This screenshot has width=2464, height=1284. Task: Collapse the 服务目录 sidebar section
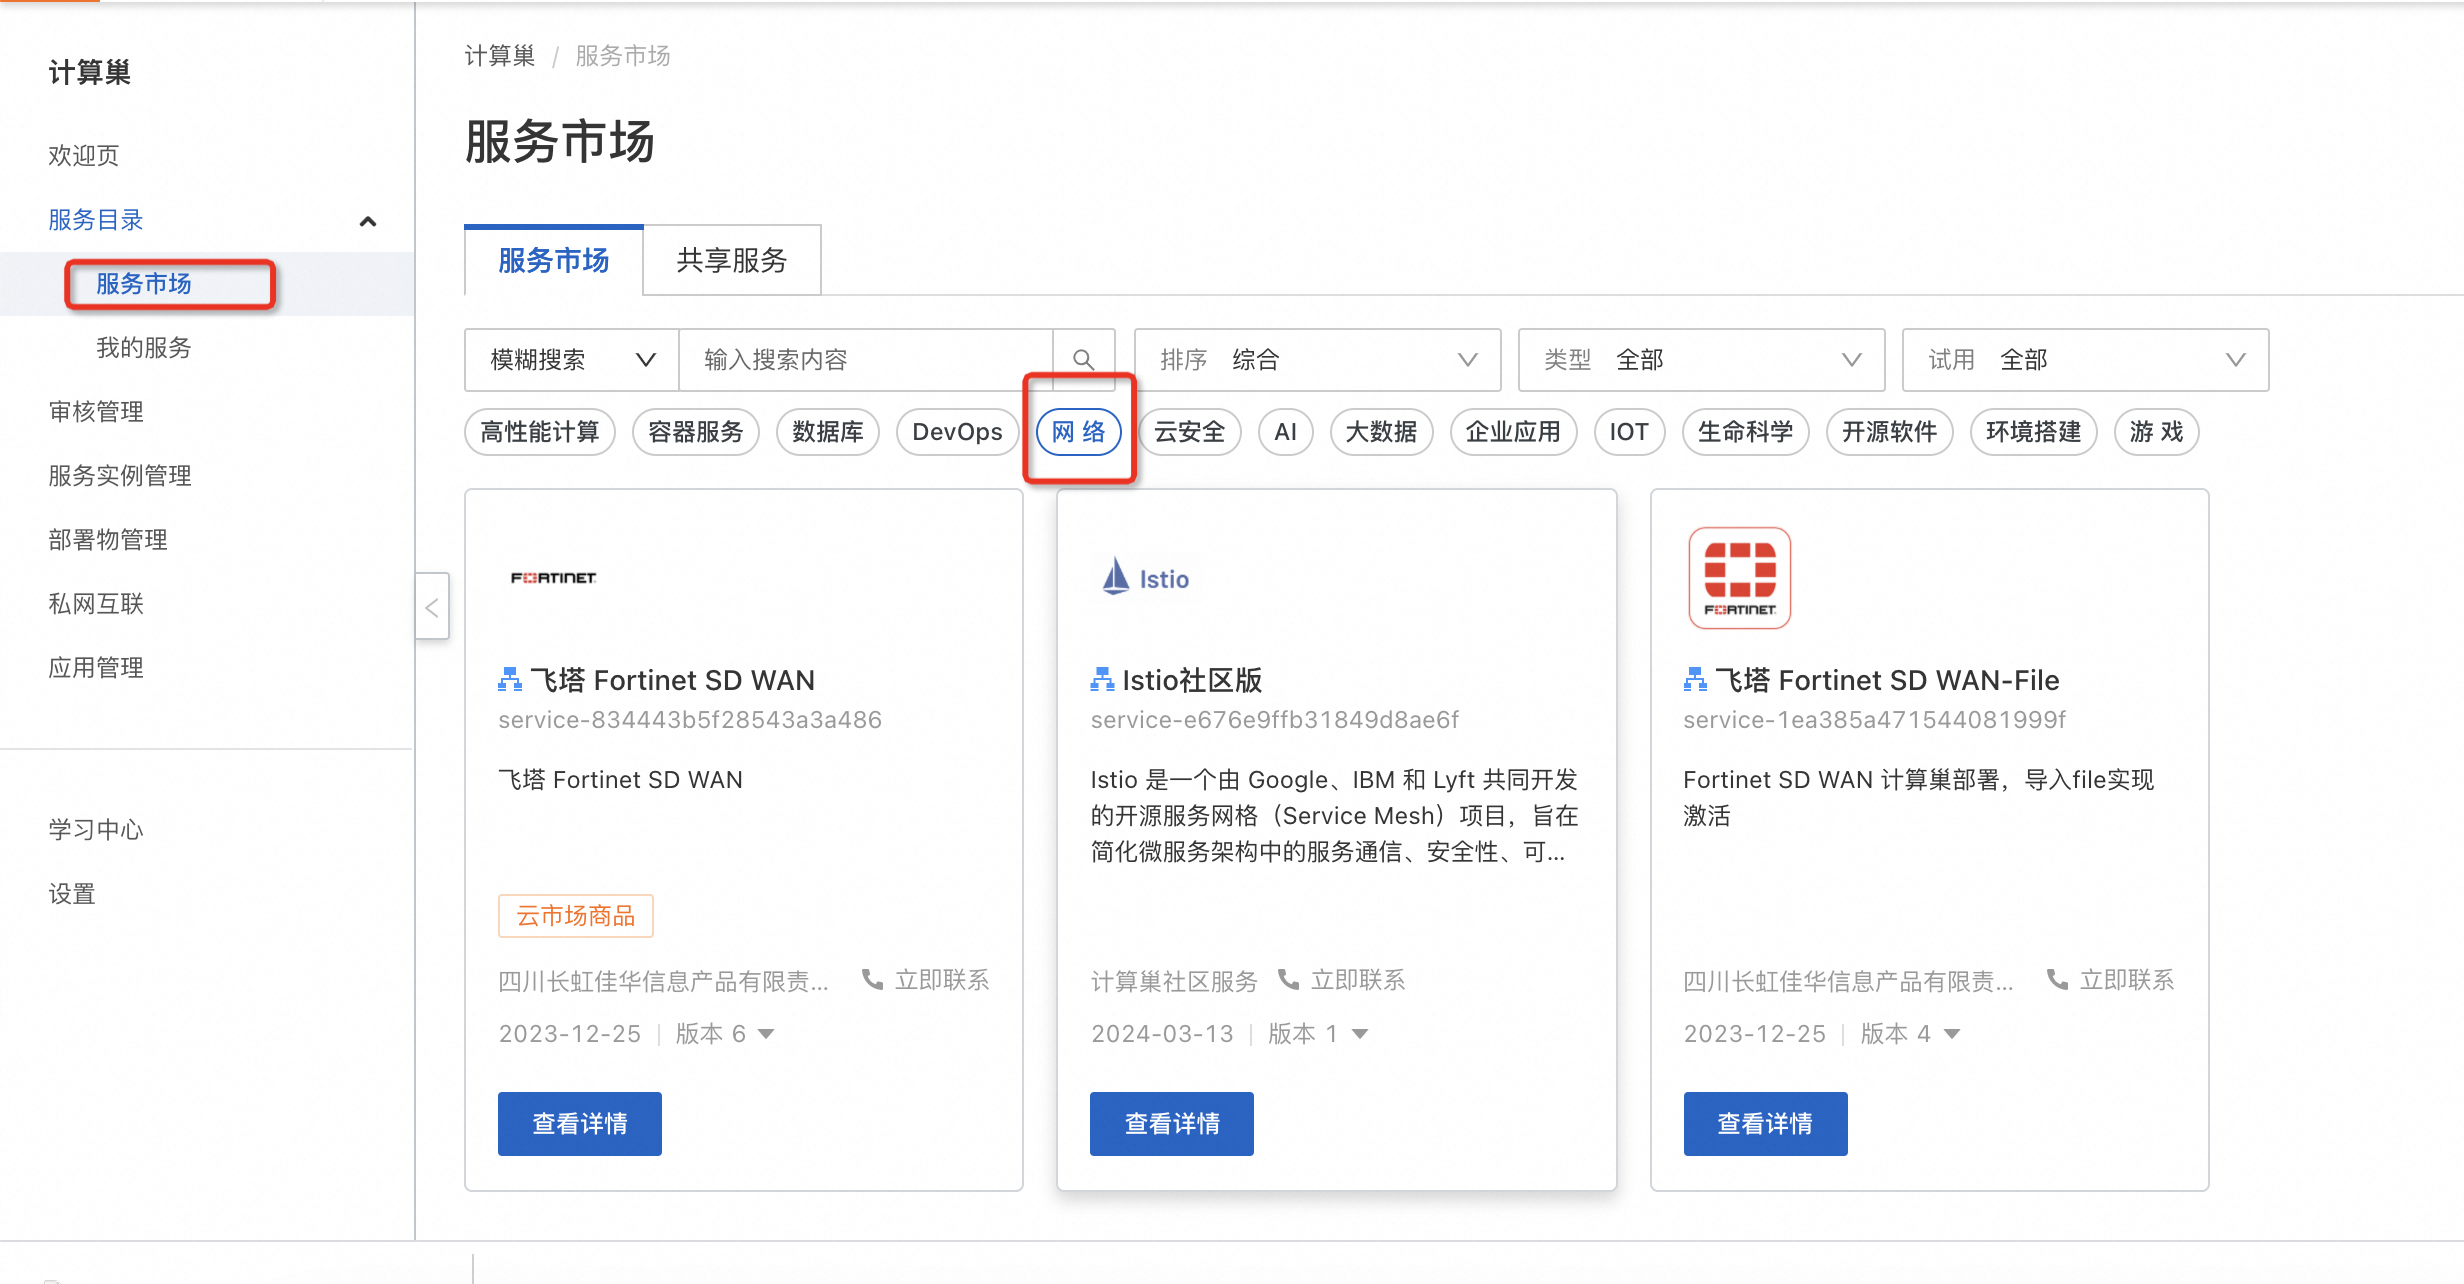(x=368, y=221)
